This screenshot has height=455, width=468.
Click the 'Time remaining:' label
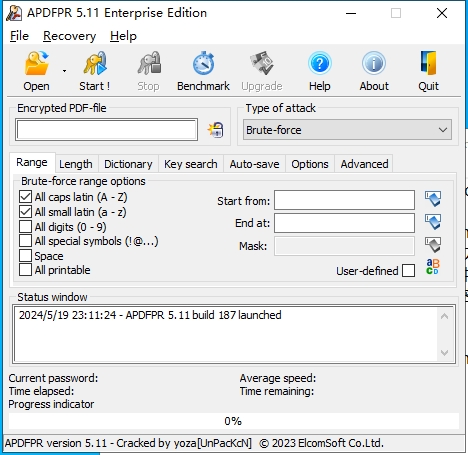point(277,391)
